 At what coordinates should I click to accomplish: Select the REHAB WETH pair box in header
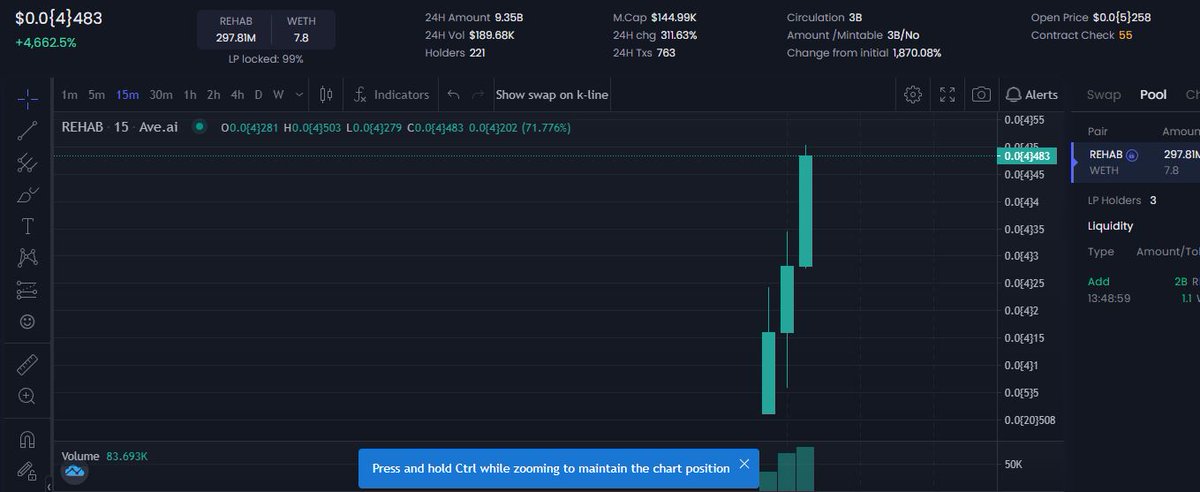[265, 30]
